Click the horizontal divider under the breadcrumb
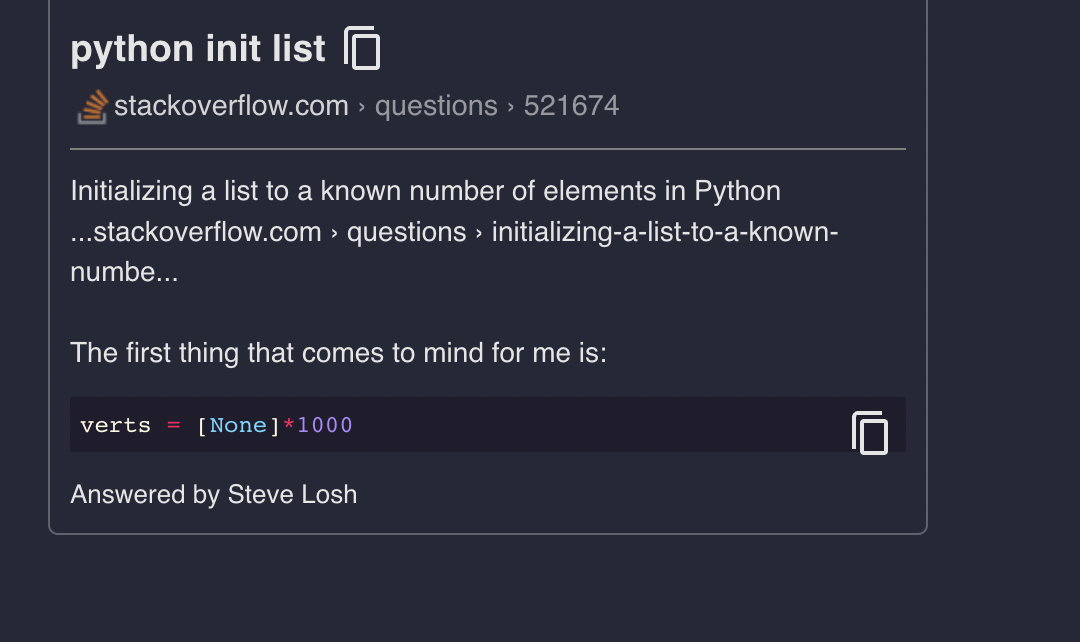The width and height of the screenshot is (1080, 642). pyautogui.click(x=487, y=149)
